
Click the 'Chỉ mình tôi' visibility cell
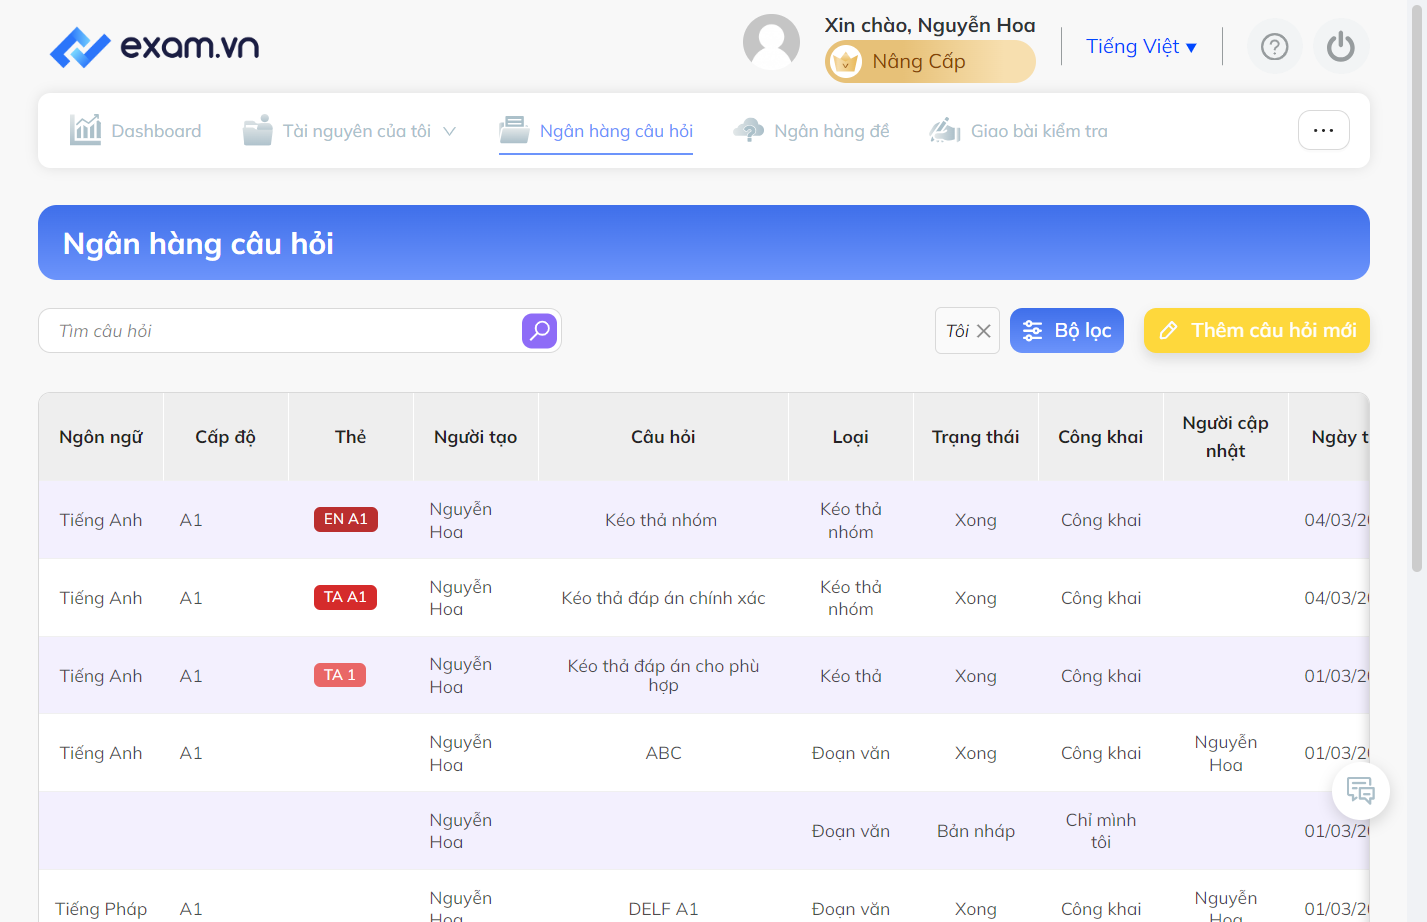[x=1101, y=831]
